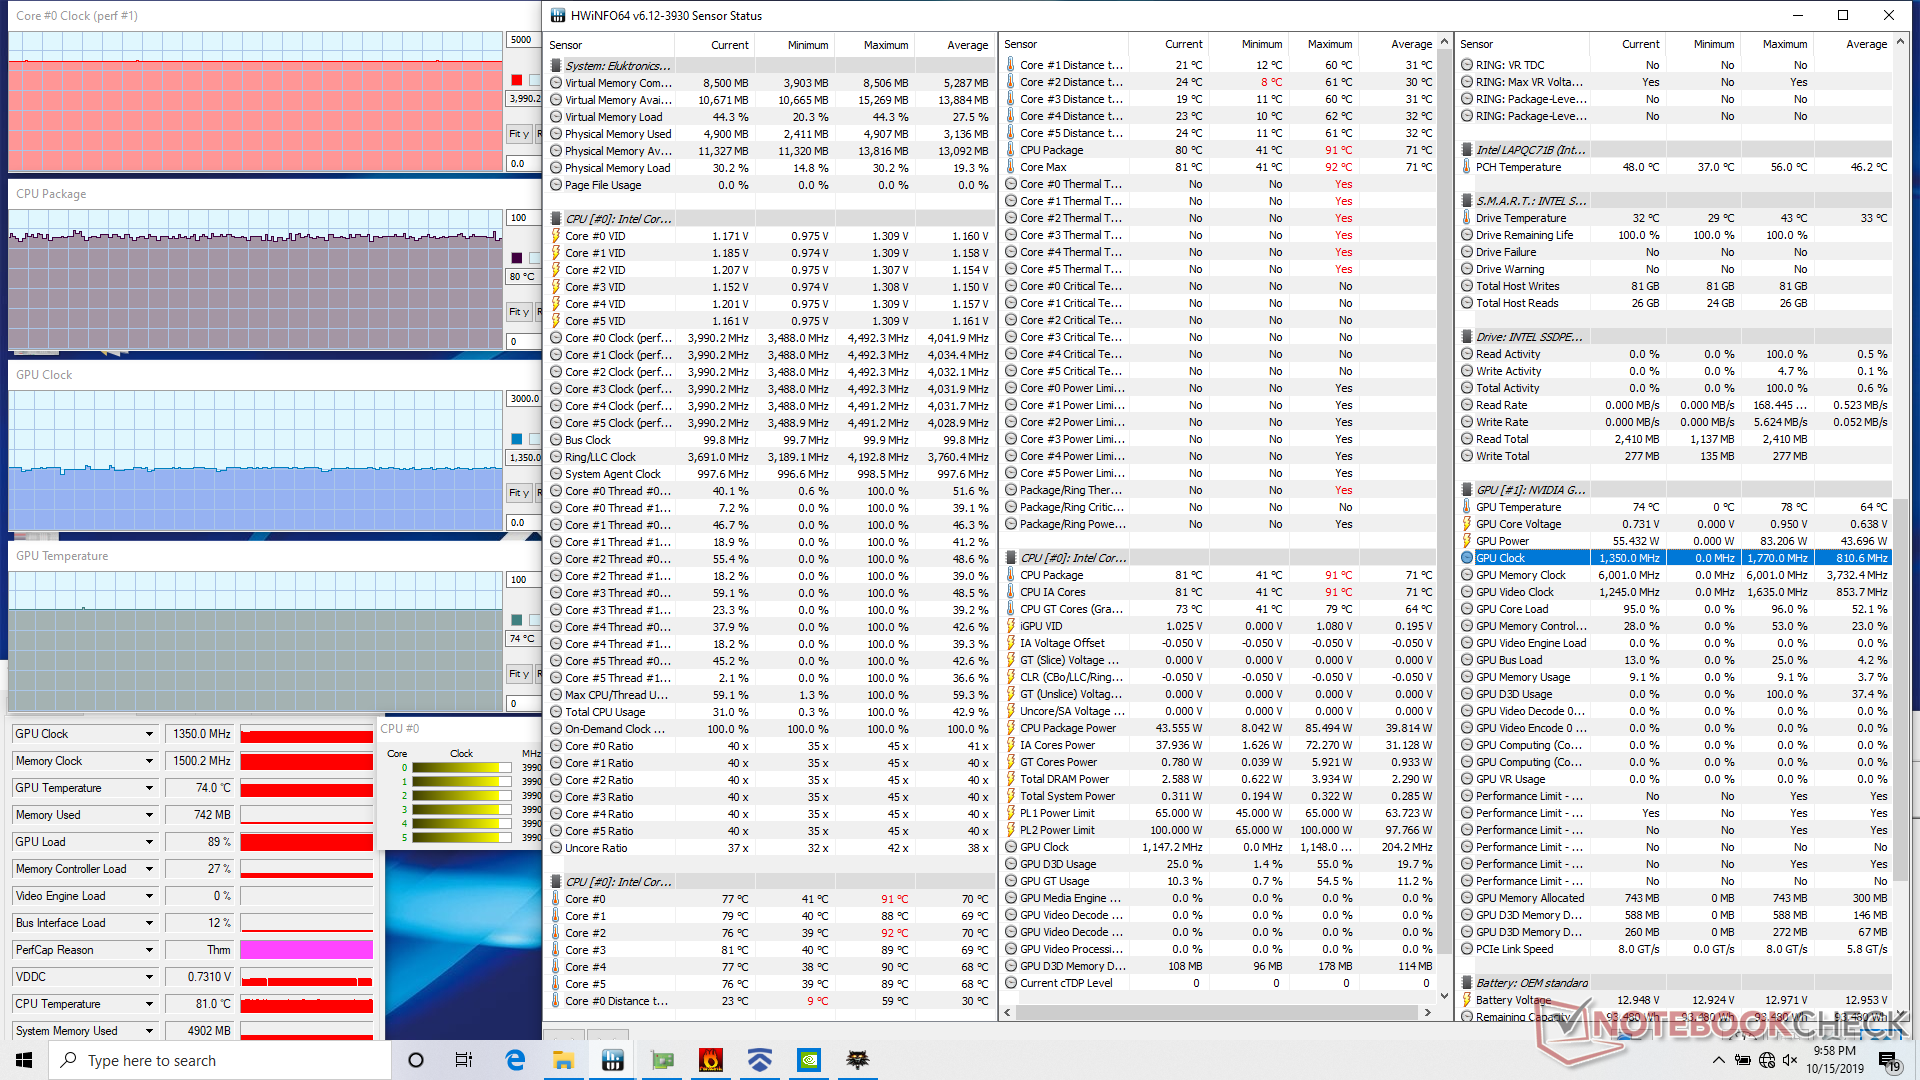Open the wolf head game icon in taskbar
The image size is (1920, 1080).
(x=858, y=1060)
